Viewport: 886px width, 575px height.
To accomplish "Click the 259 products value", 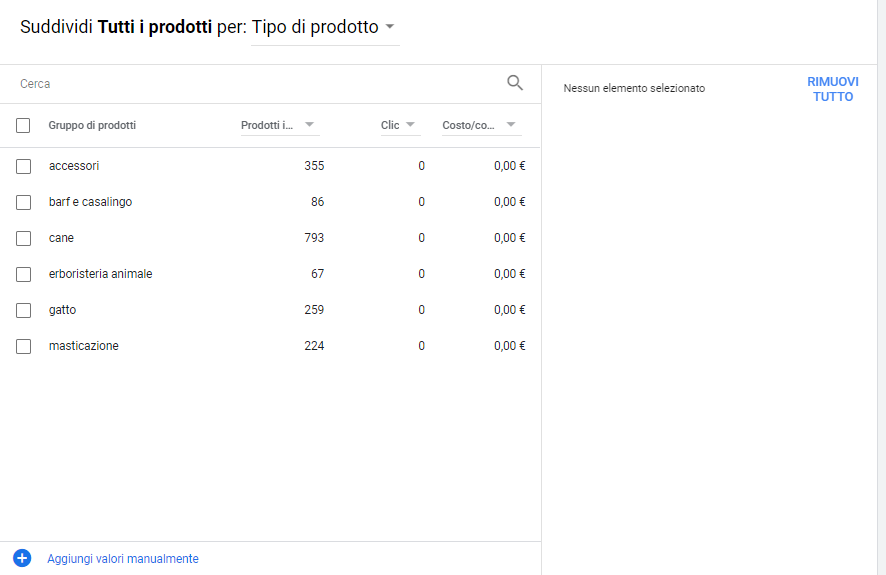I will point(314,310).
